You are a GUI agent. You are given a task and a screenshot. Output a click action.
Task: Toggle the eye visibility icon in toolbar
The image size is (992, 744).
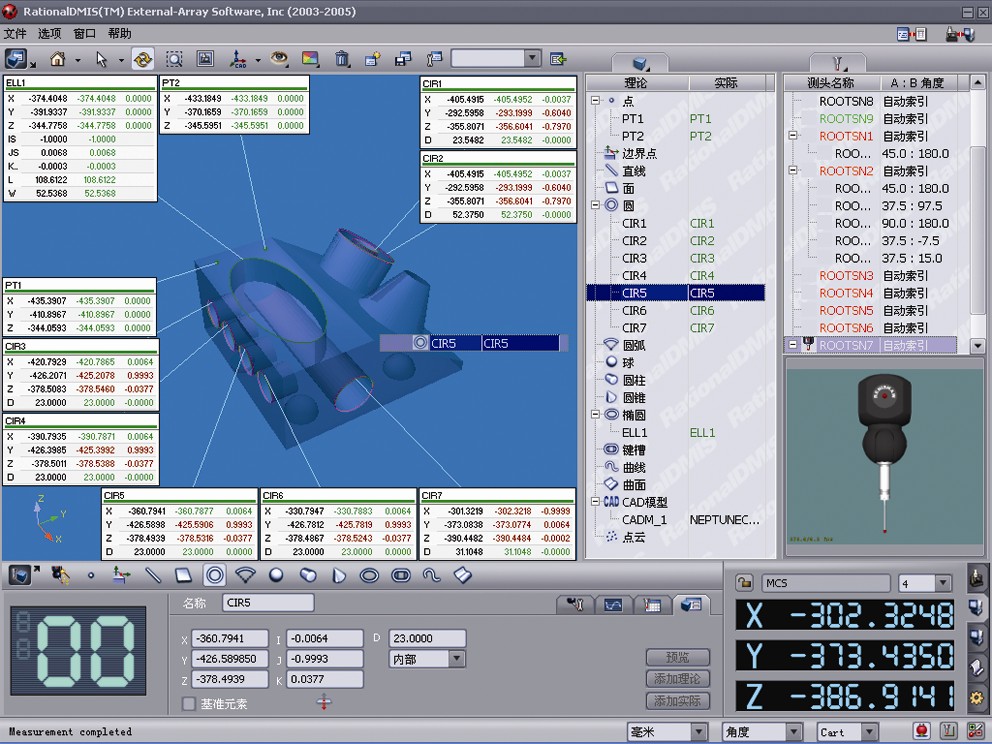[279, 59]
